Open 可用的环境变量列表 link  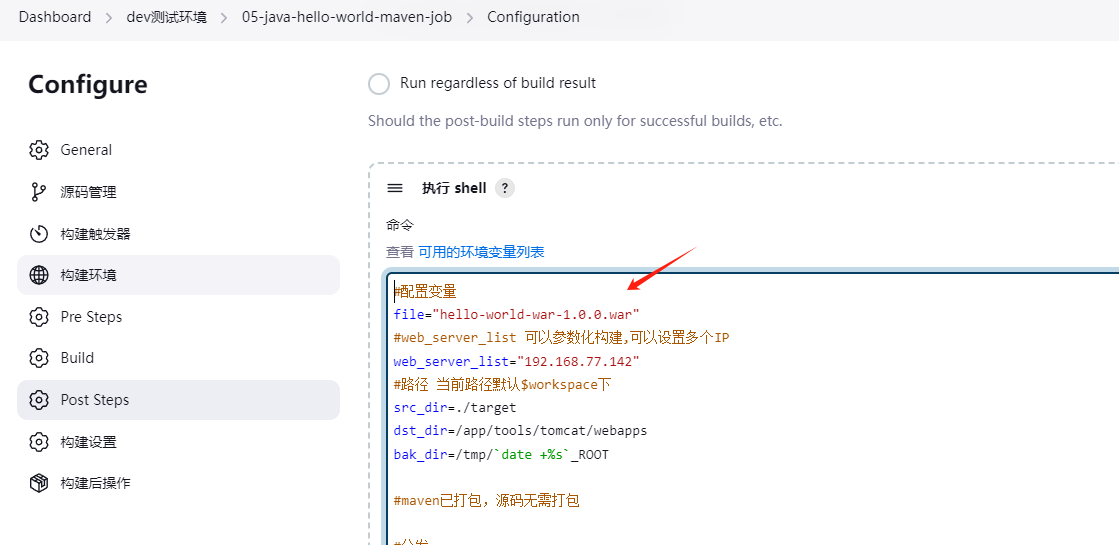coord(481,252)
